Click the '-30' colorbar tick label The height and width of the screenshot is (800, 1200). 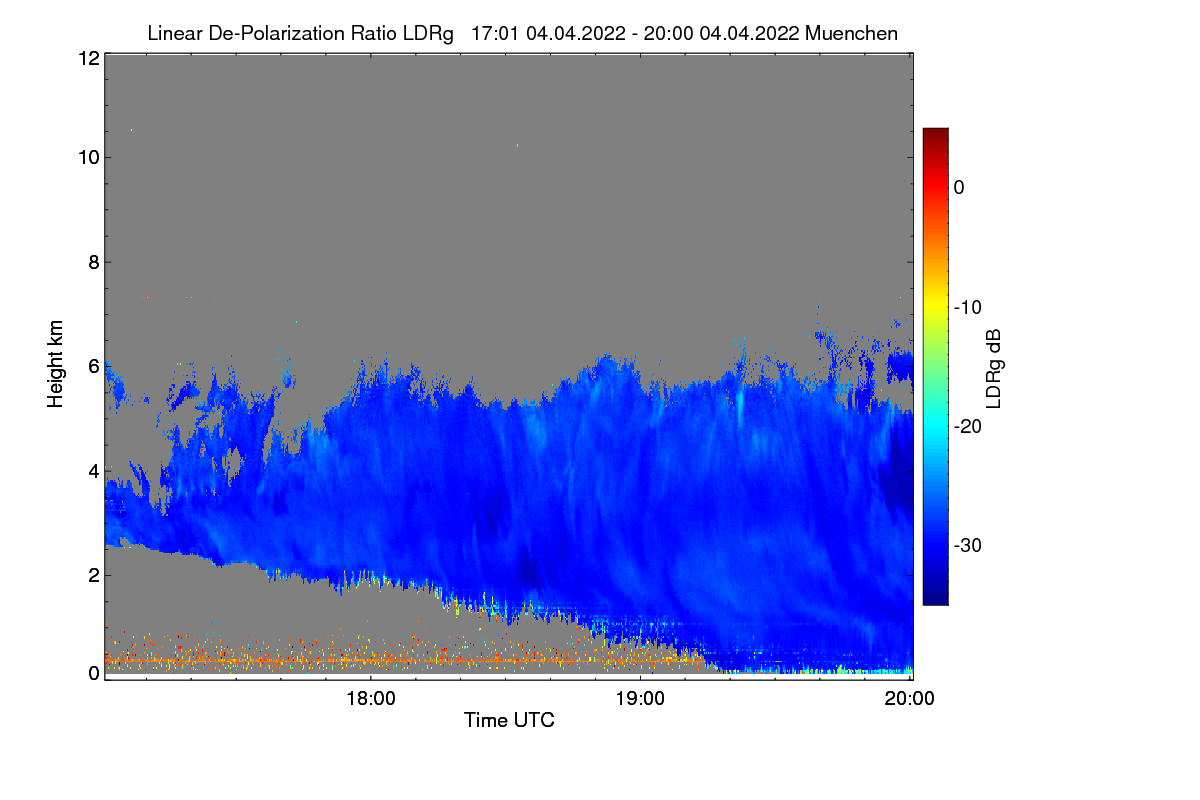click(967, 546)
